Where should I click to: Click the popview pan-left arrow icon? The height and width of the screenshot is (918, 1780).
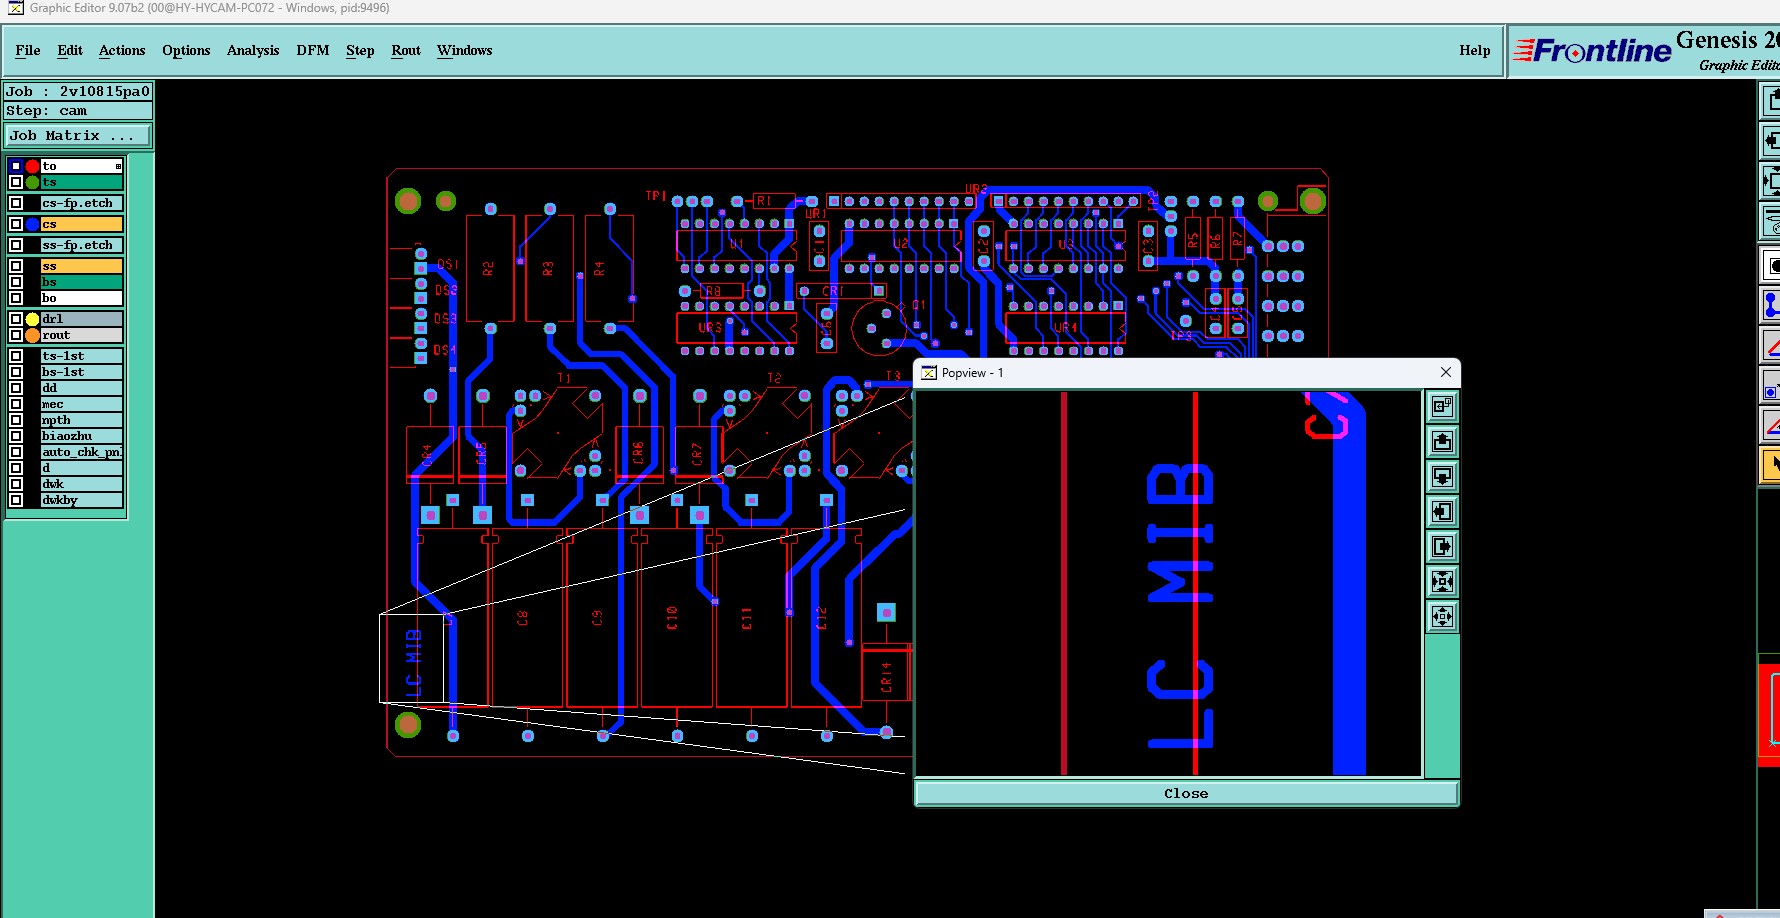click(x=1442, y=511)
